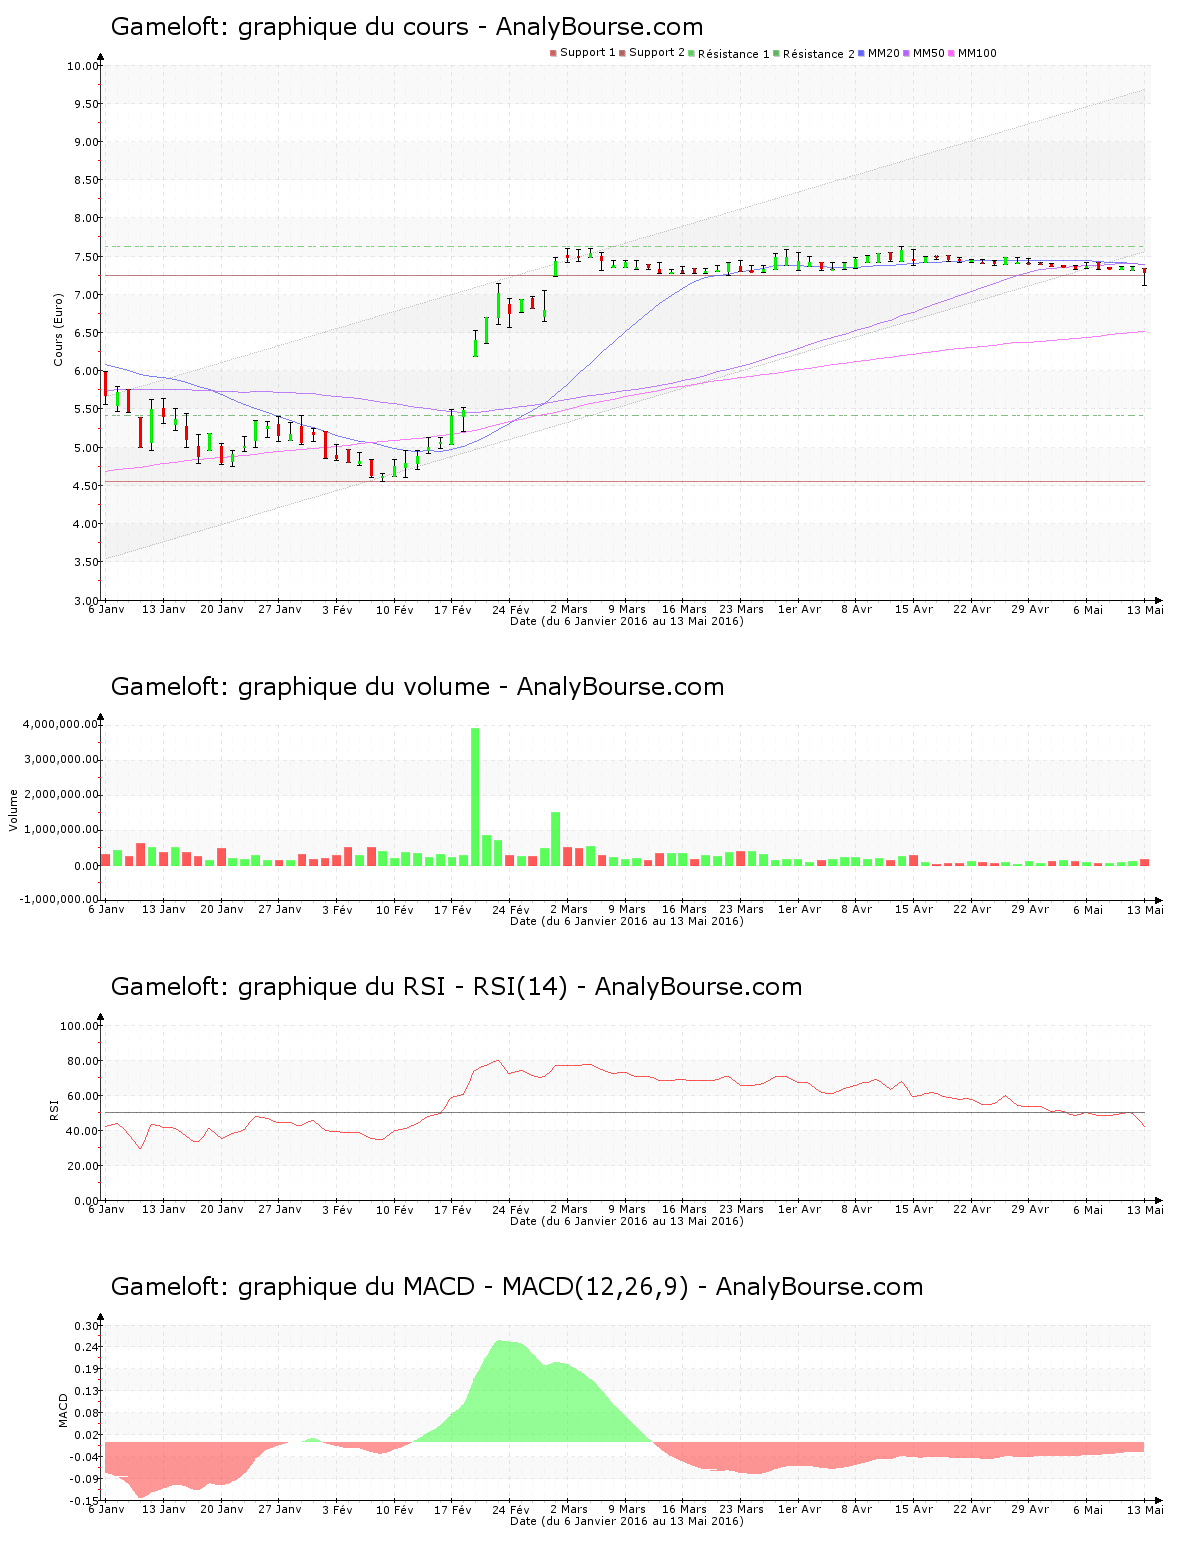The width and height of the screenshot is (1200, 1550).
Task: Click the -0.15 value on MACD axis
Action: click(x=84, y=1501)
